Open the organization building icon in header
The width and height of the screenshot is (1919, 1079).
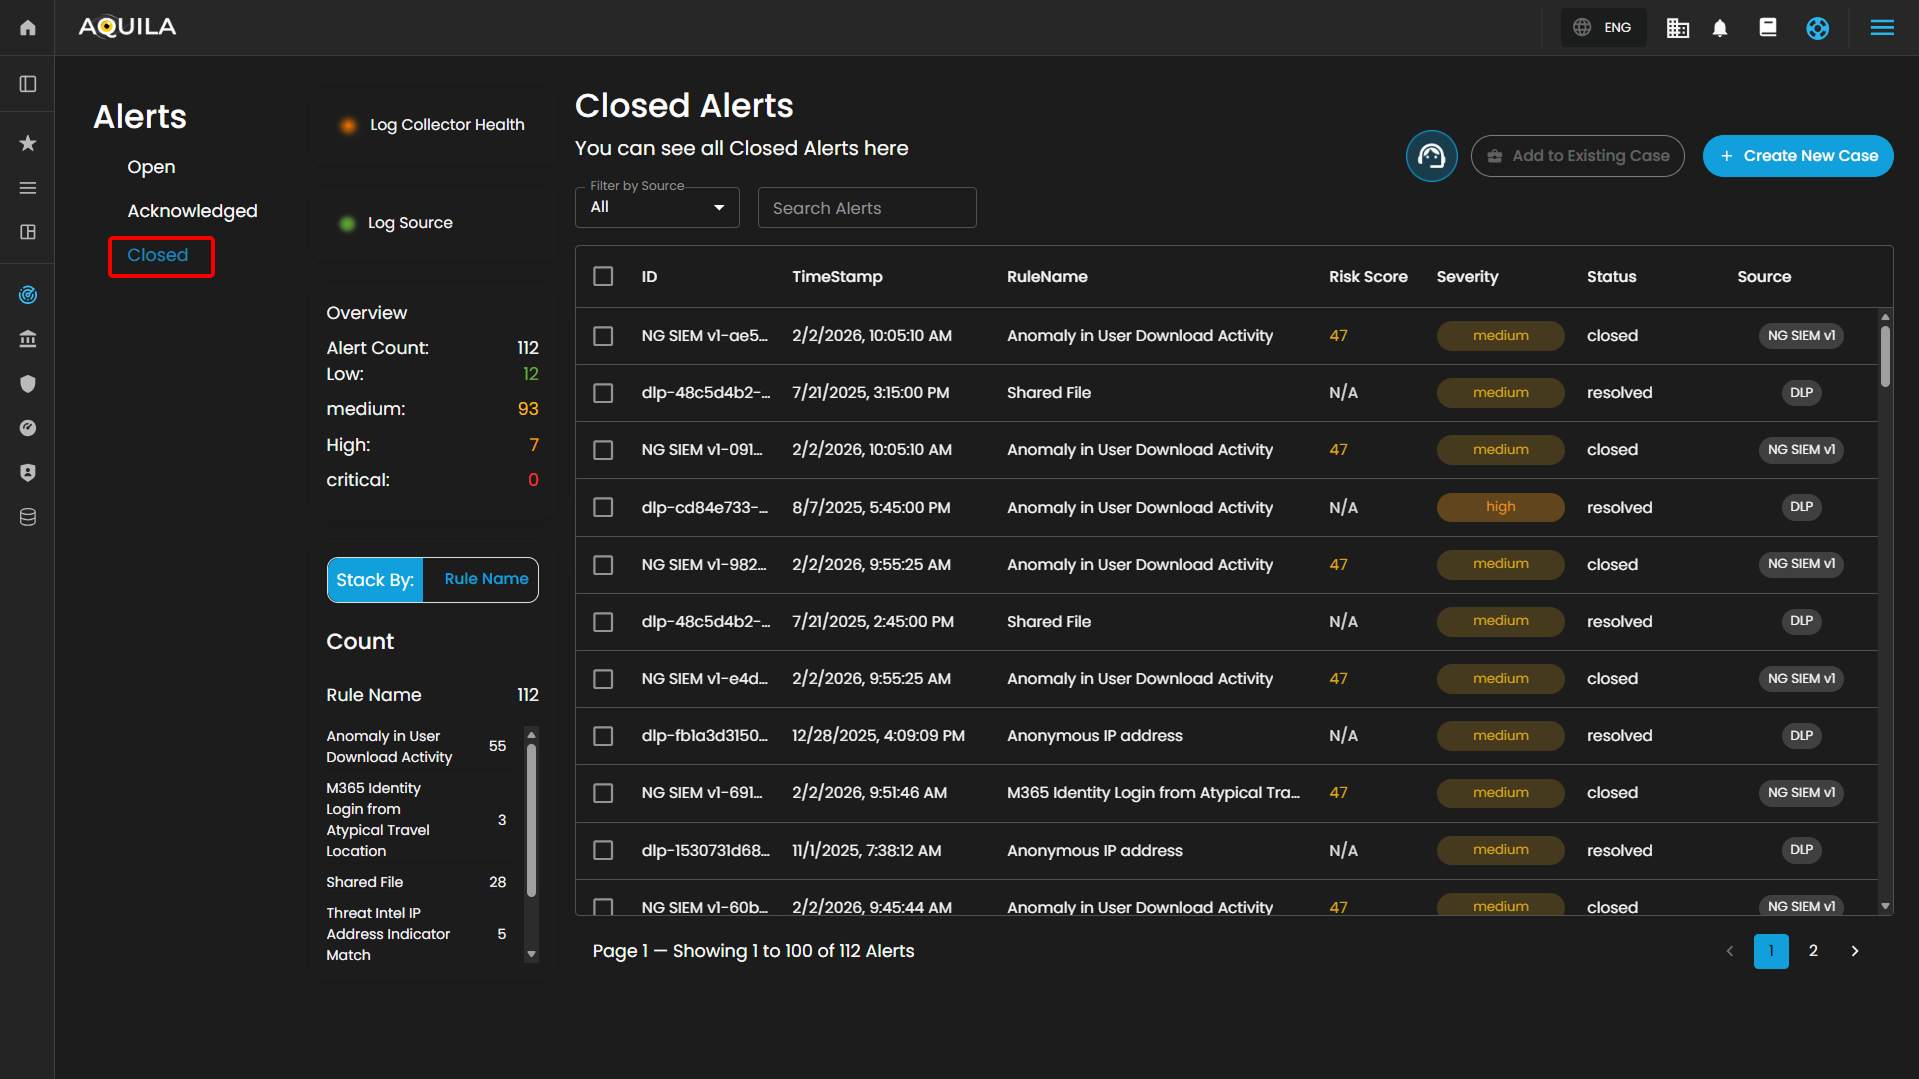coord(1677,28)
